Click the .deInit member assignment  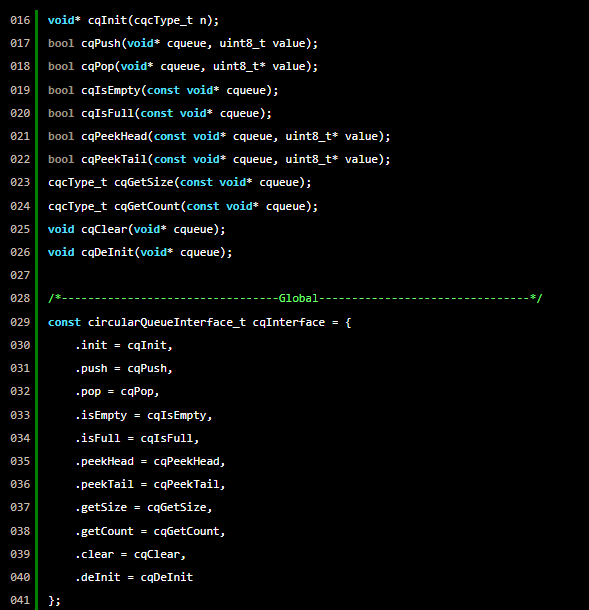click(x=134, y=577)
